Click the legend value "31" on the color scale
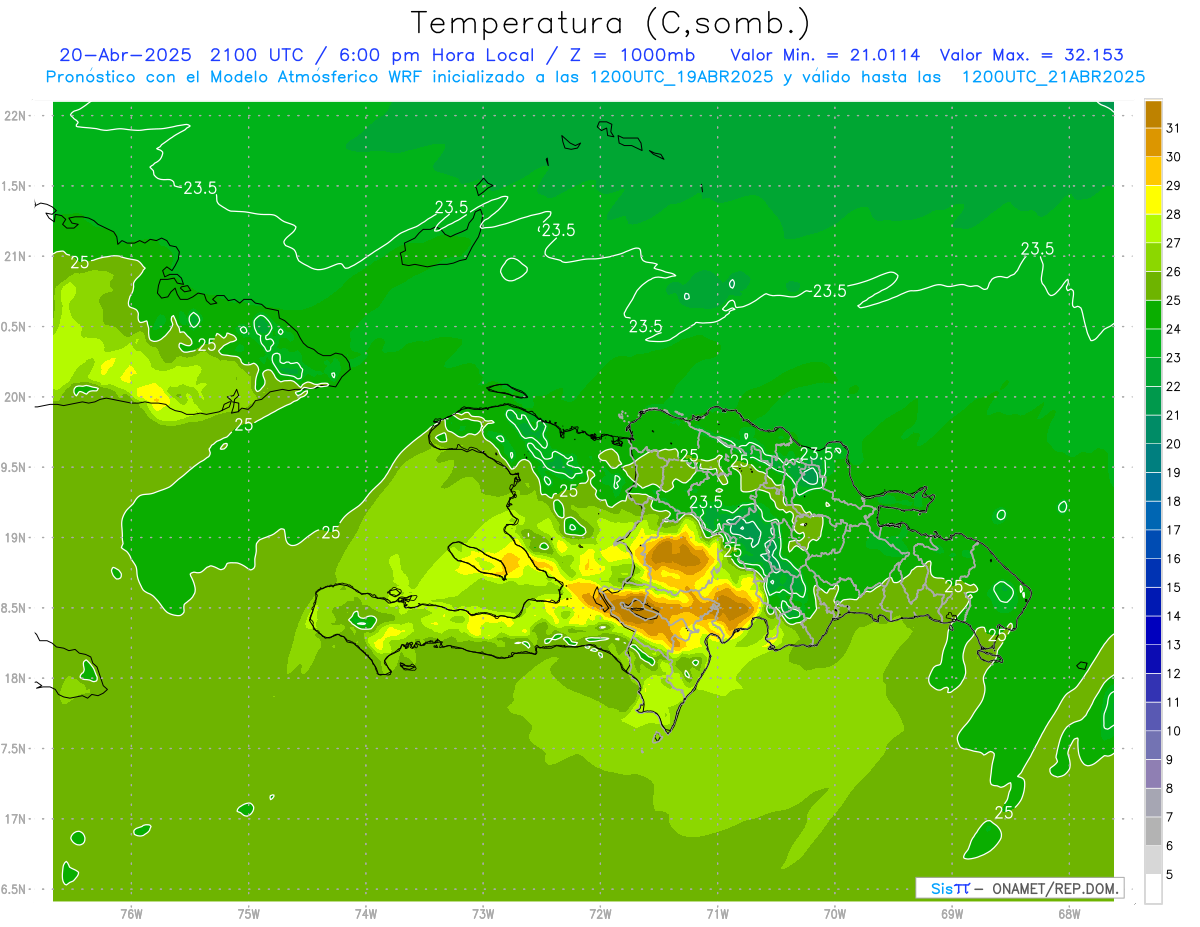Screen dimensions: 1200x927 (1173, 128)
